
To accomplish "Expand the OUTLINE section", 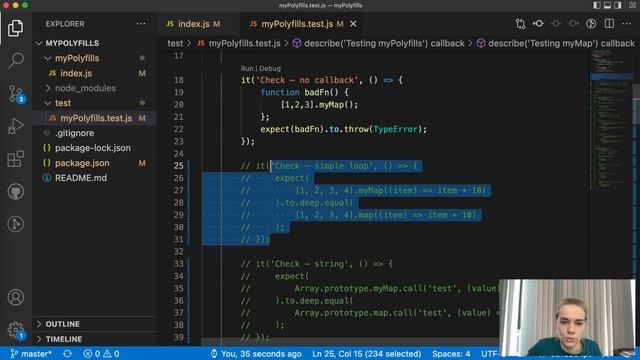I will coord(94,324).
